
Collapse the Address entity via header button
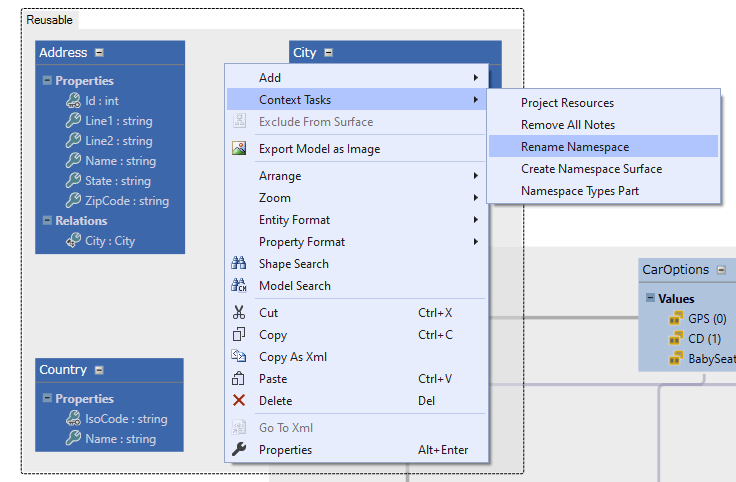point(99,53)
